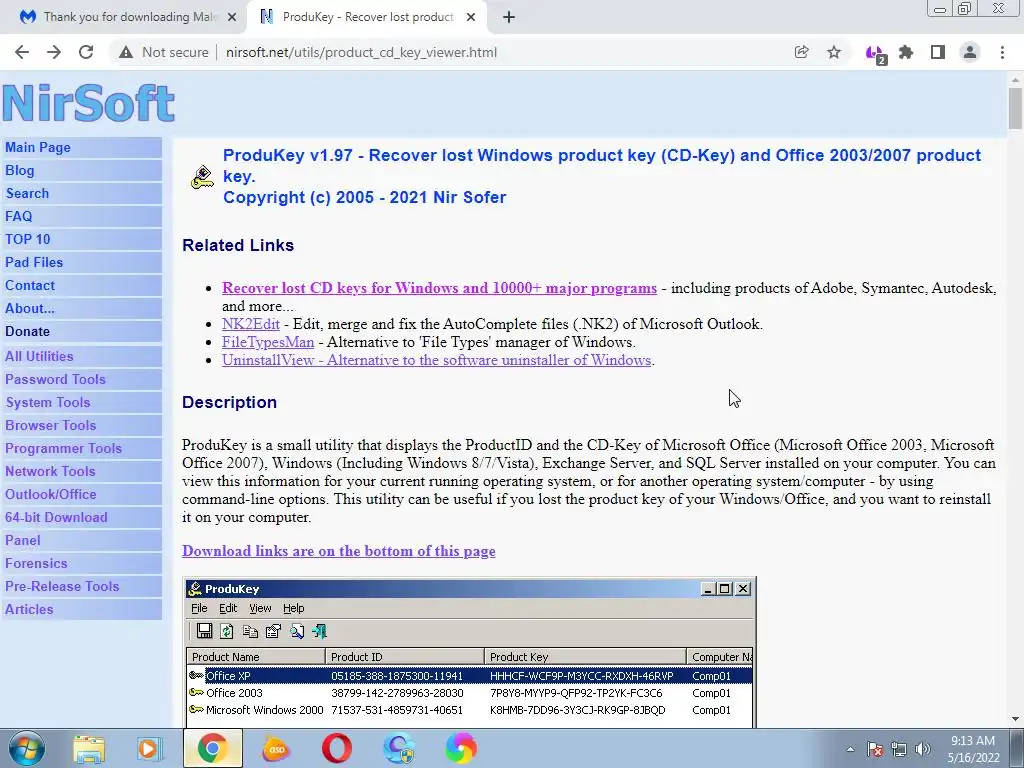Open All Utilities sidebar link
Image resolution: width=1024 pixels, height=768 pixels.
(39, 357)
